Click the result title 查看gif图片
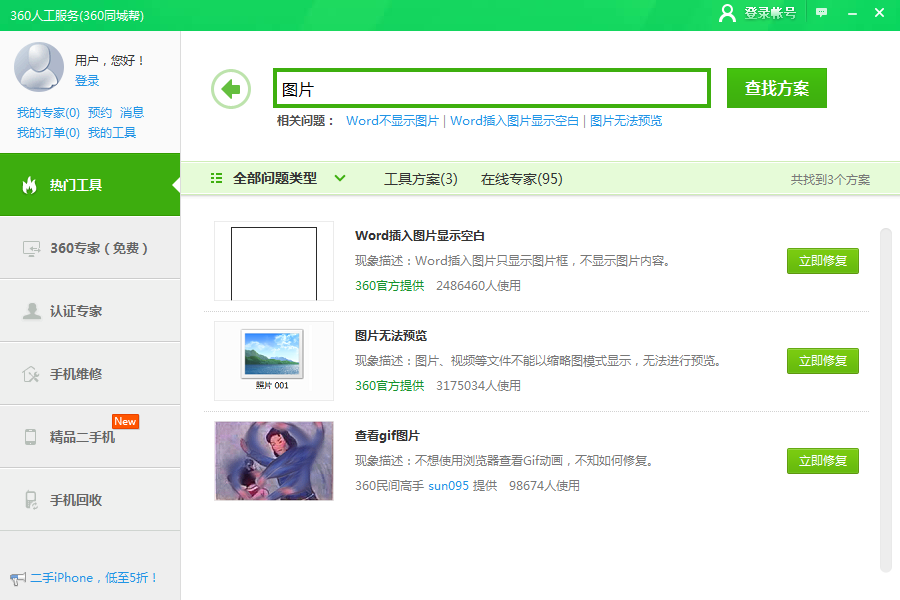Image resolution: width=900 pixels, height=600 pixels. [x=387, y=436]
